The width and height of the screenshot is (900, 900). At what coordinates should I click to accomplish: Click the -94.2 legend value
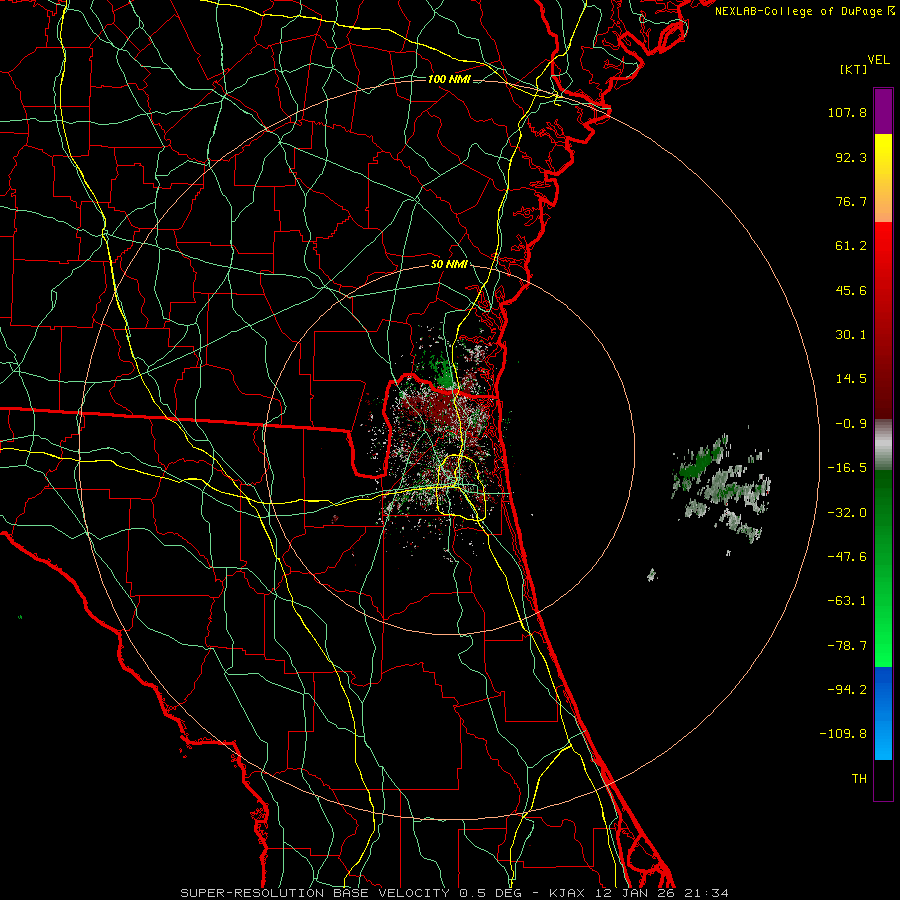(x=847, y=690)
